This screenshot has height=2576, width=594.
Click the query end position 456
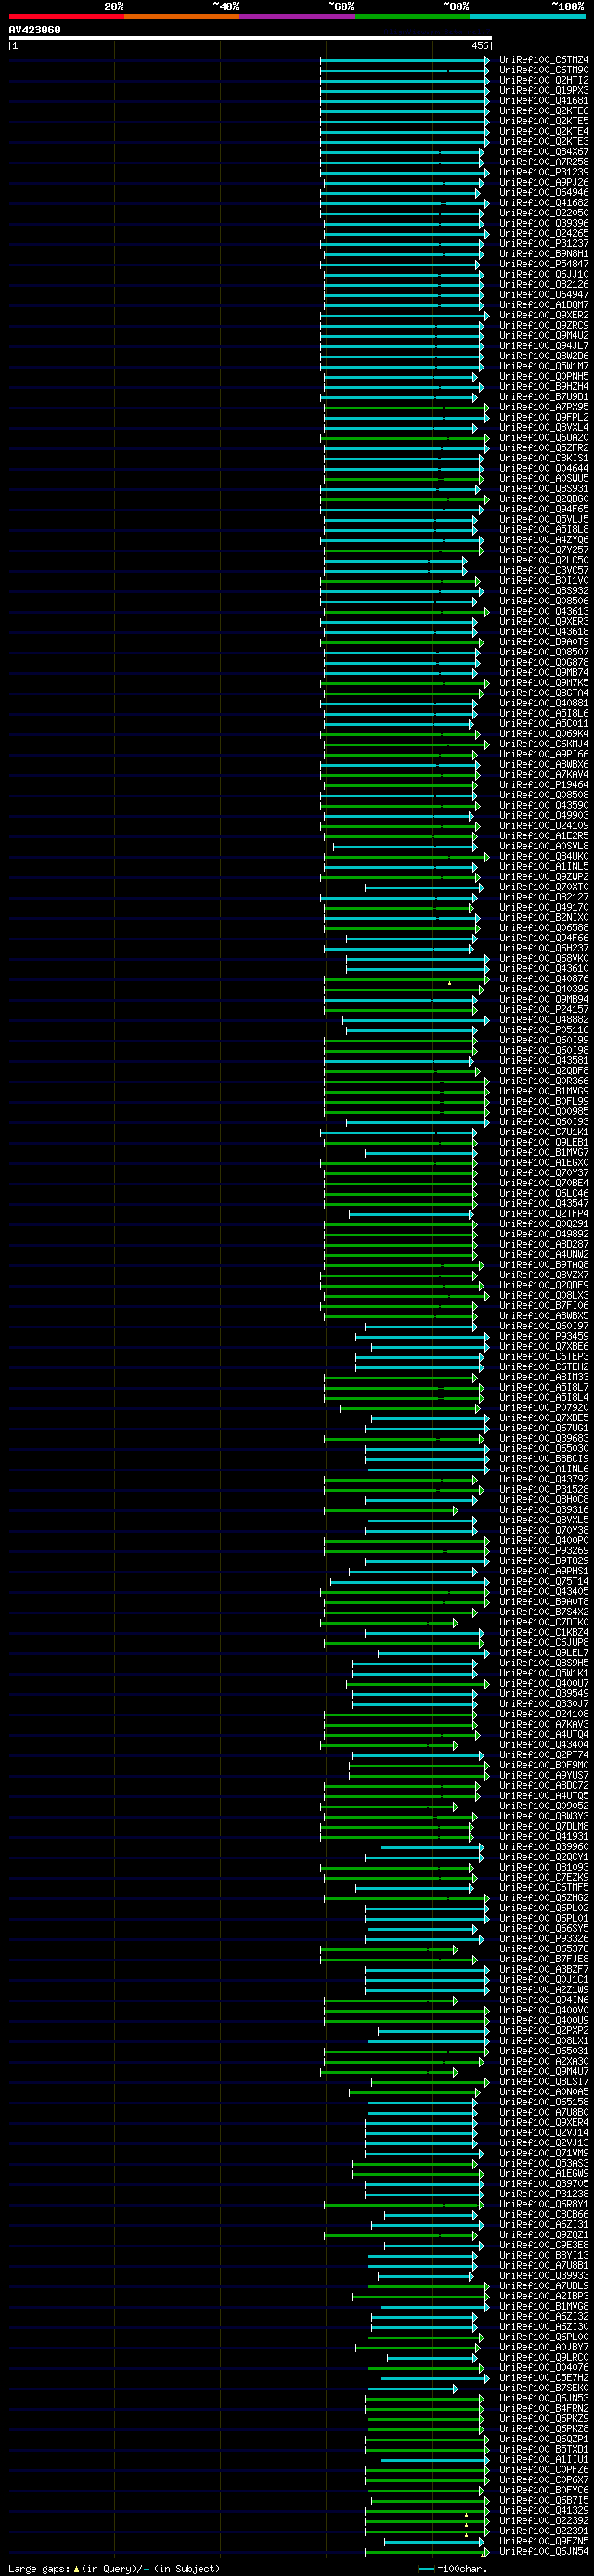480,46
